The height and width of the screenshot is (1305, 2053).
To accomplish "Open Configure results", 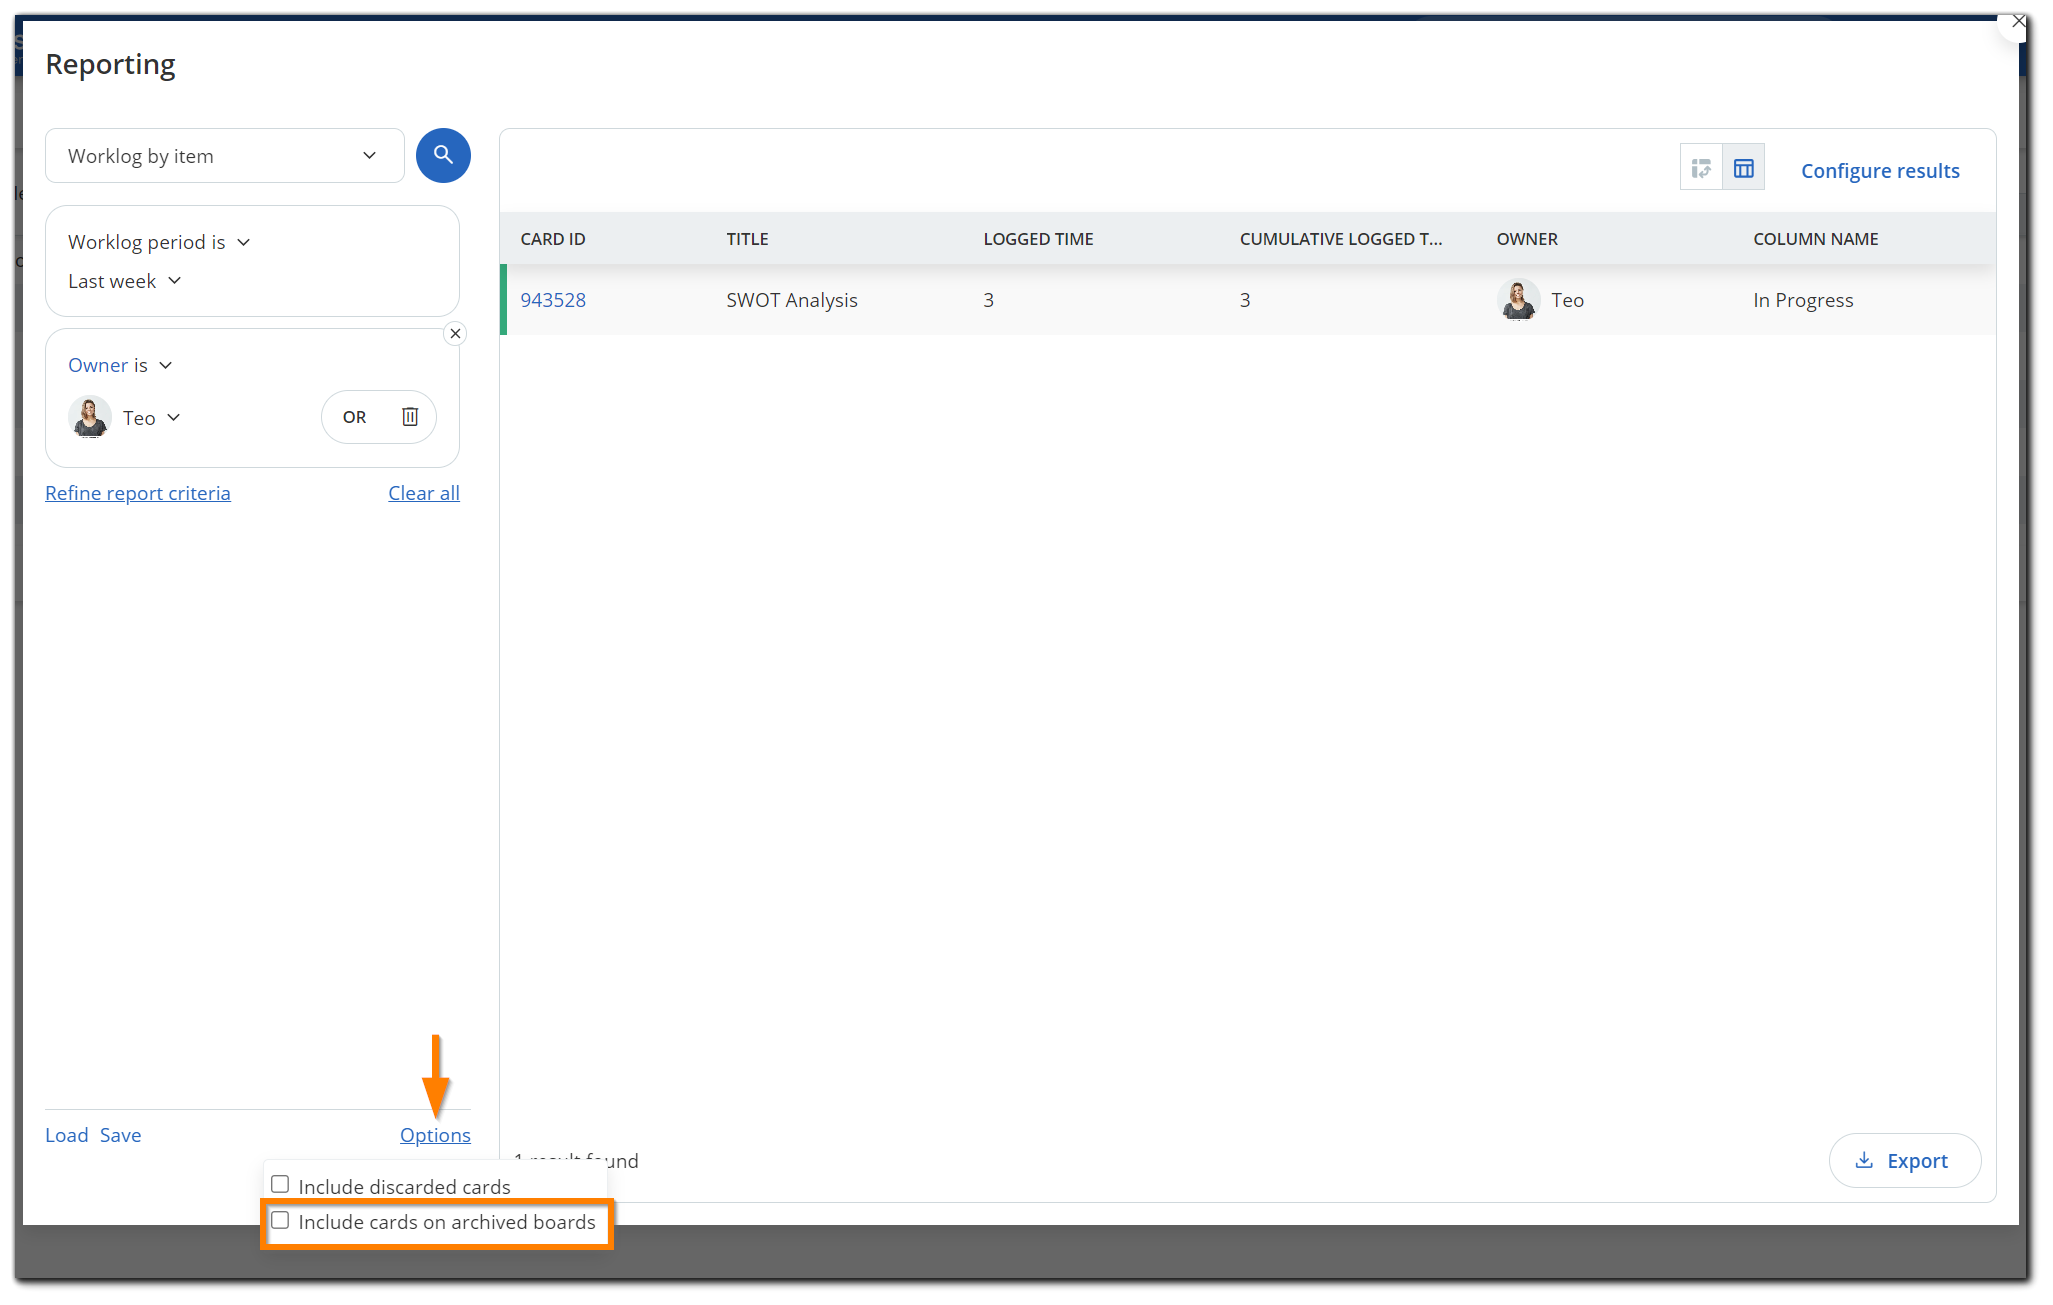I will click(x=1880, y=170).
